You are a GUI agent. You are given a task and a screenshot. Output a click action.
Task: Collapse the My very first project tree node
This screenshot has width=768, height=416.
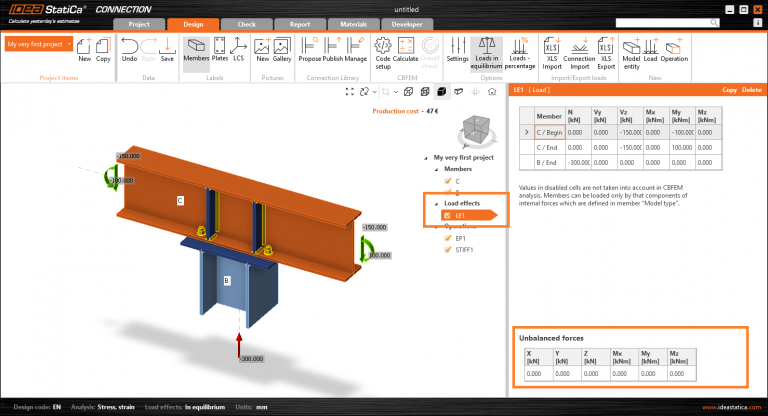coord(426,158)
